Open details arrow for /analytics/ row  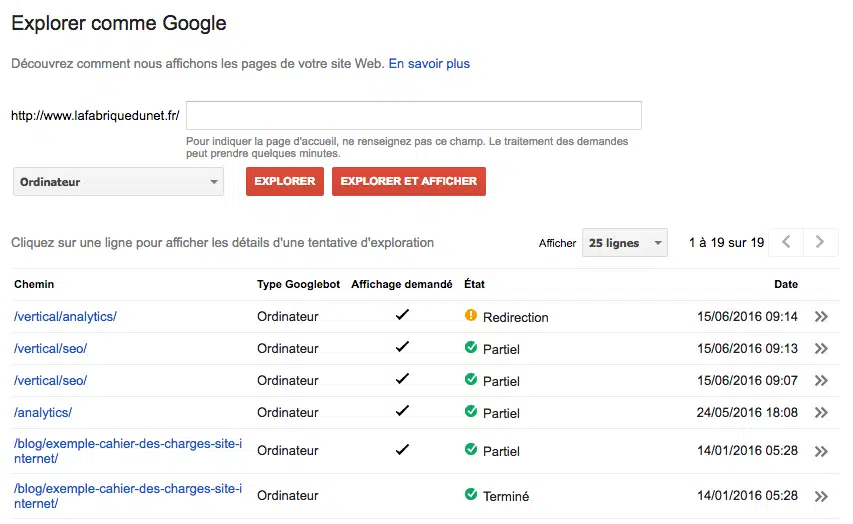coord(821,413)
